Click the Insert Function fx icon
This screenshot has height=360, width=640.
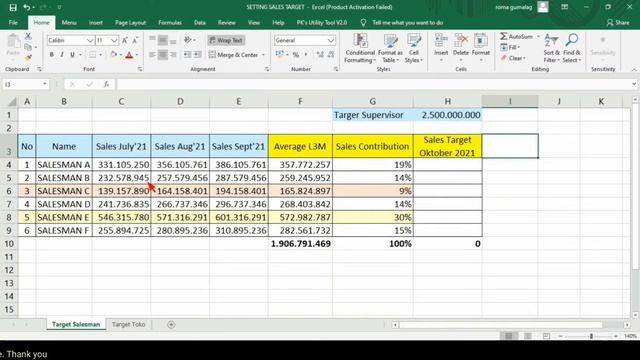pos(107,84)
